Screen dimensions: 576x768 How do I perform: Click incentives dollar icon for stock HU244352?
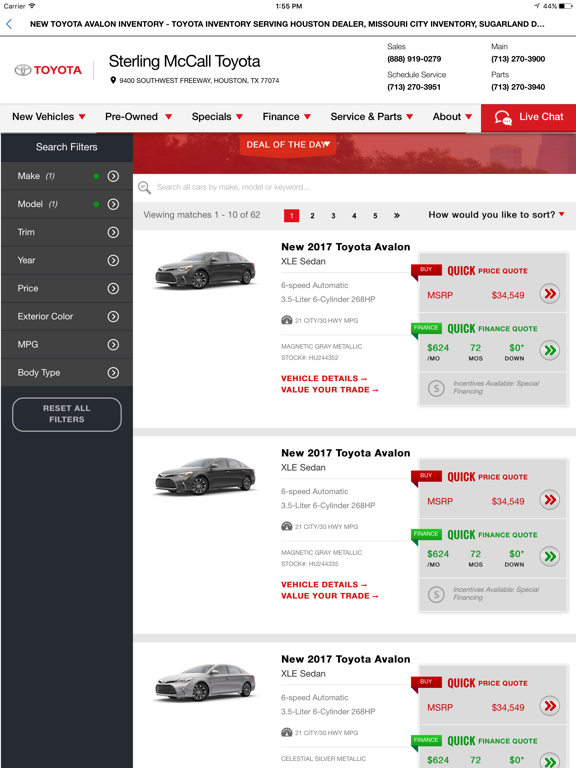[436, 388]
